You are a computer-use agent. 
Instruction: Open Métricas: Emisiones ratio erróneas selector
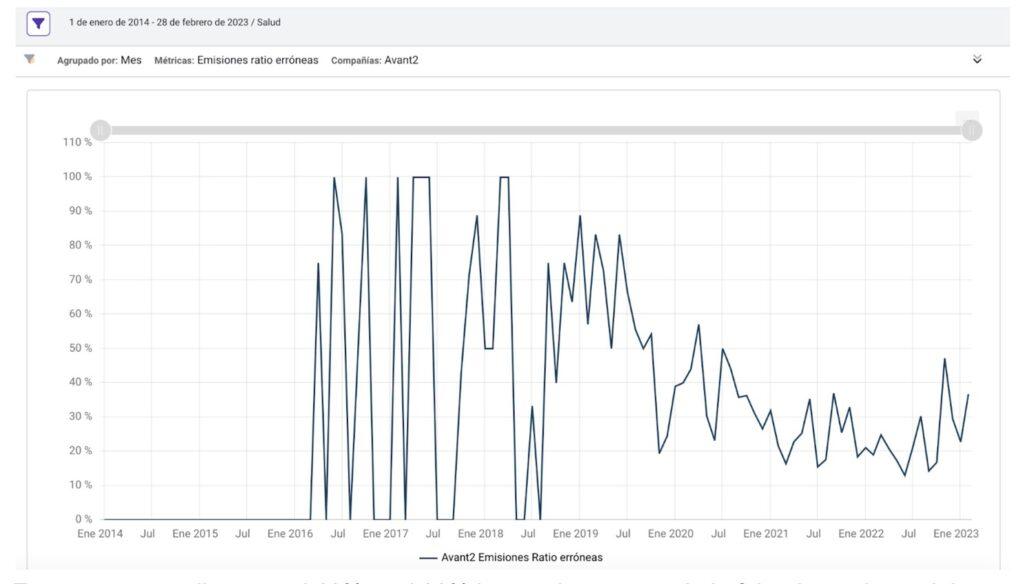tap(236, 60)
